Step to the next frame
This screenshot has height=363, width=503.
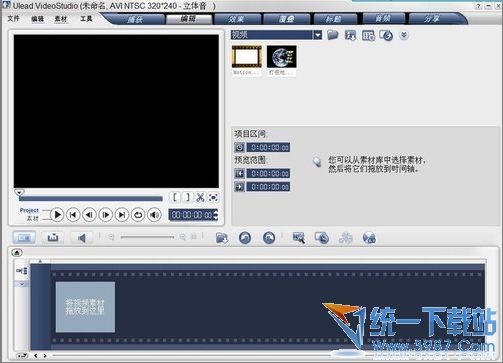click(106, 215)
